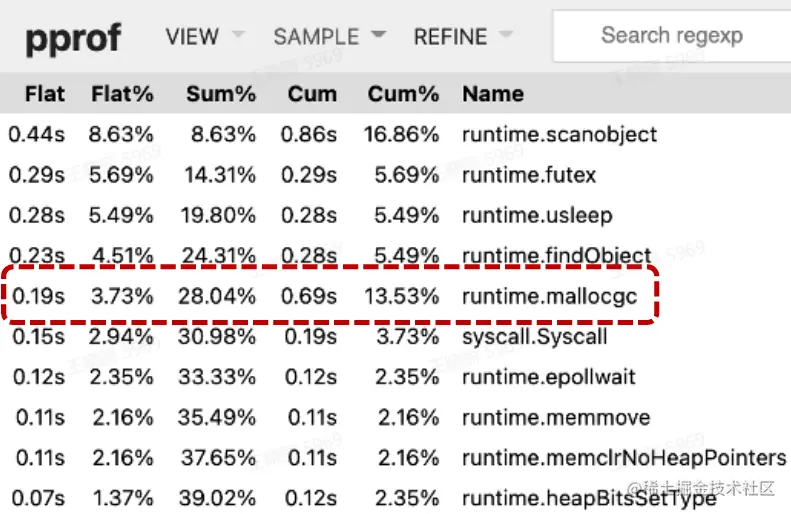This screenshot has width=791, height=514.
Task: Sort by the Flat% column header
Action: (122, 94)
